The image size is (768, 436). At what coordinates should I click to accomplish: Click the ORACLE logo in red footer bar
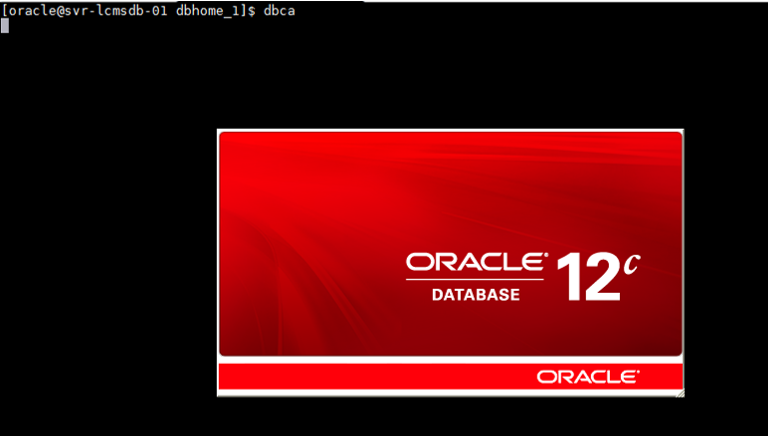[588, 377]
